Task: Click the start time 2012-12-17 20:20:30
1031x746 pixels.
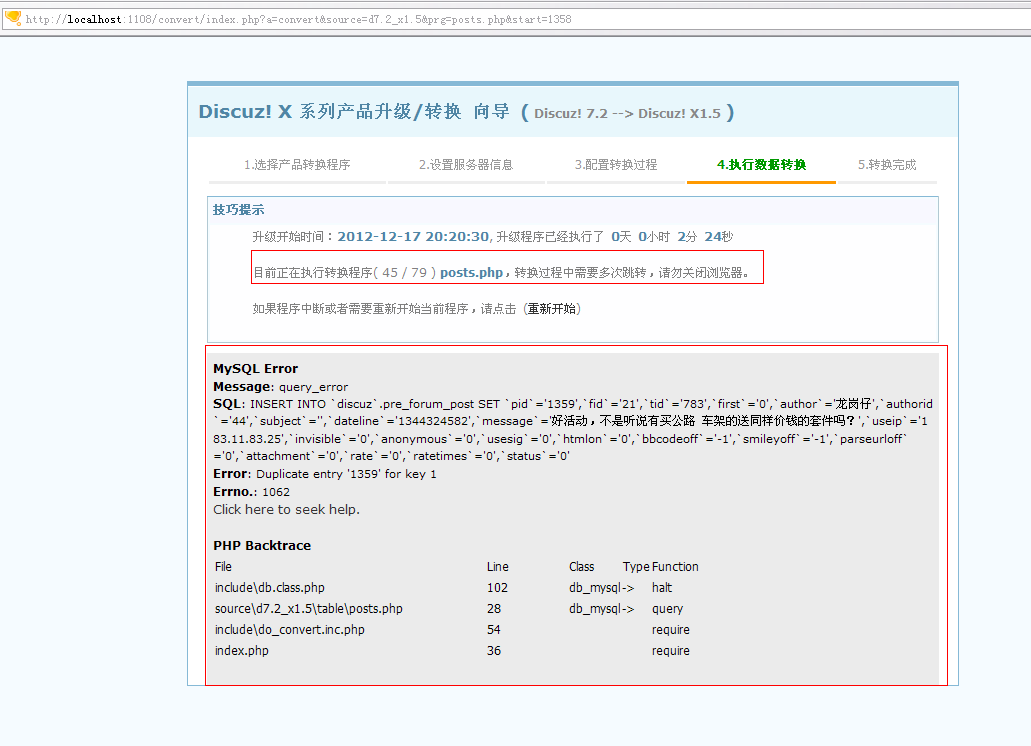Action: coord(413,237)
